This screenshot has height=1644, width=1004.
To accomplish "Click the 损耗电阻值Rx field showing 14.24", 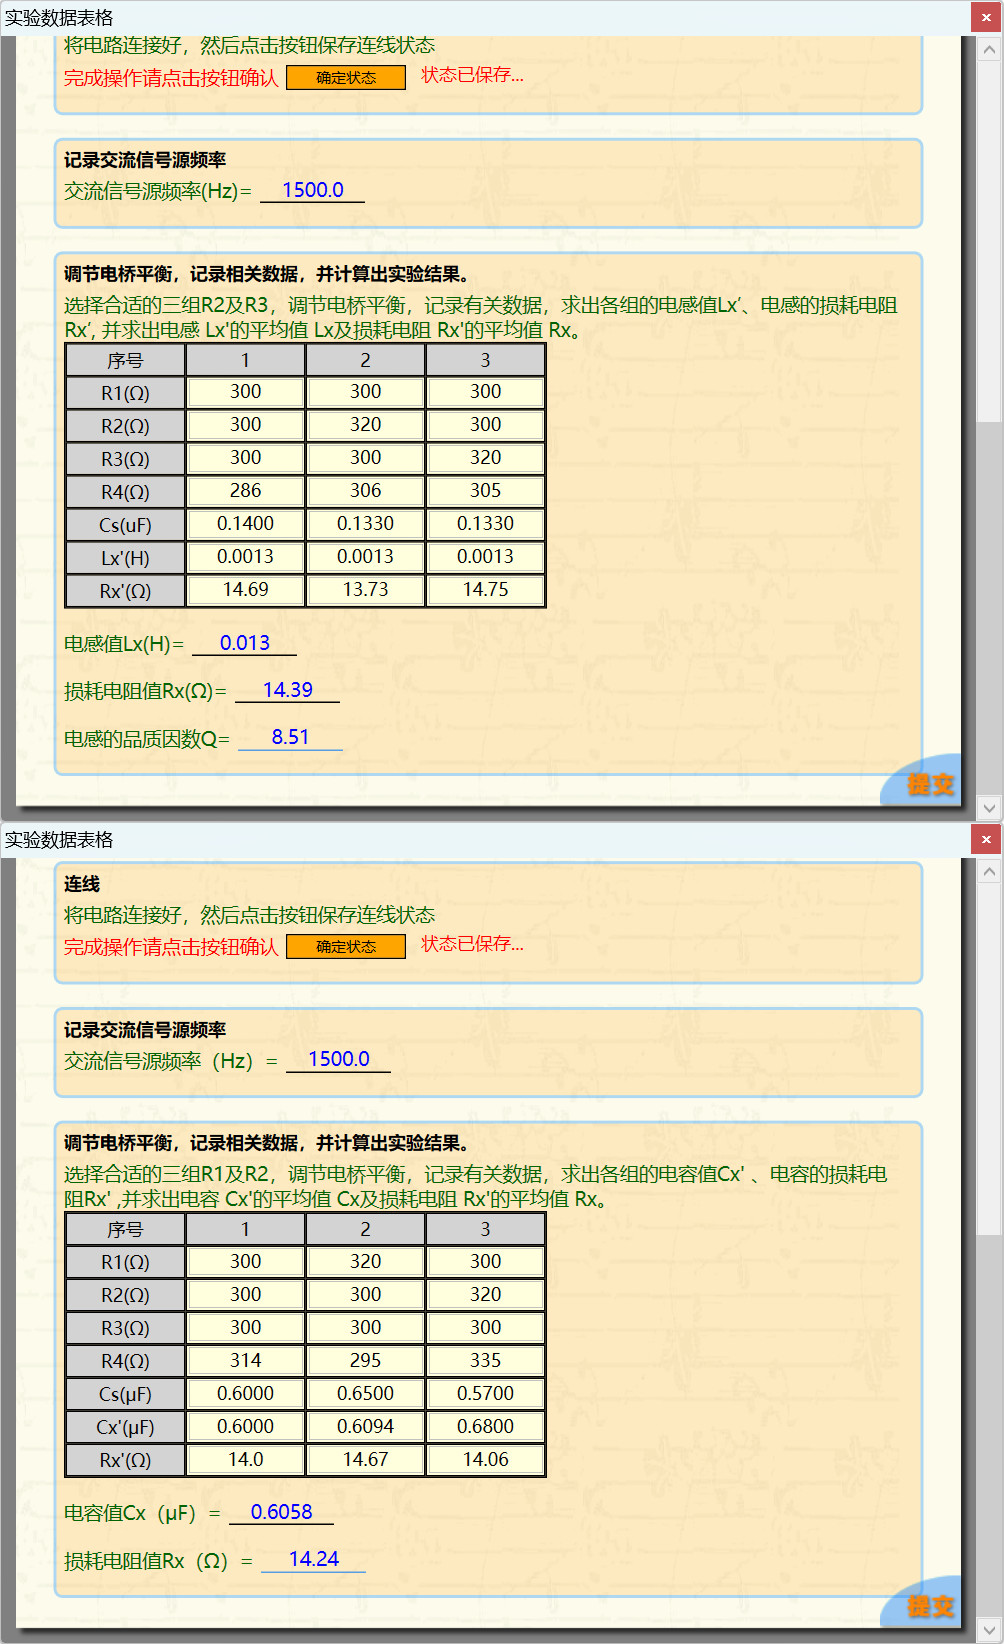I will click(x=313, y=1559).
